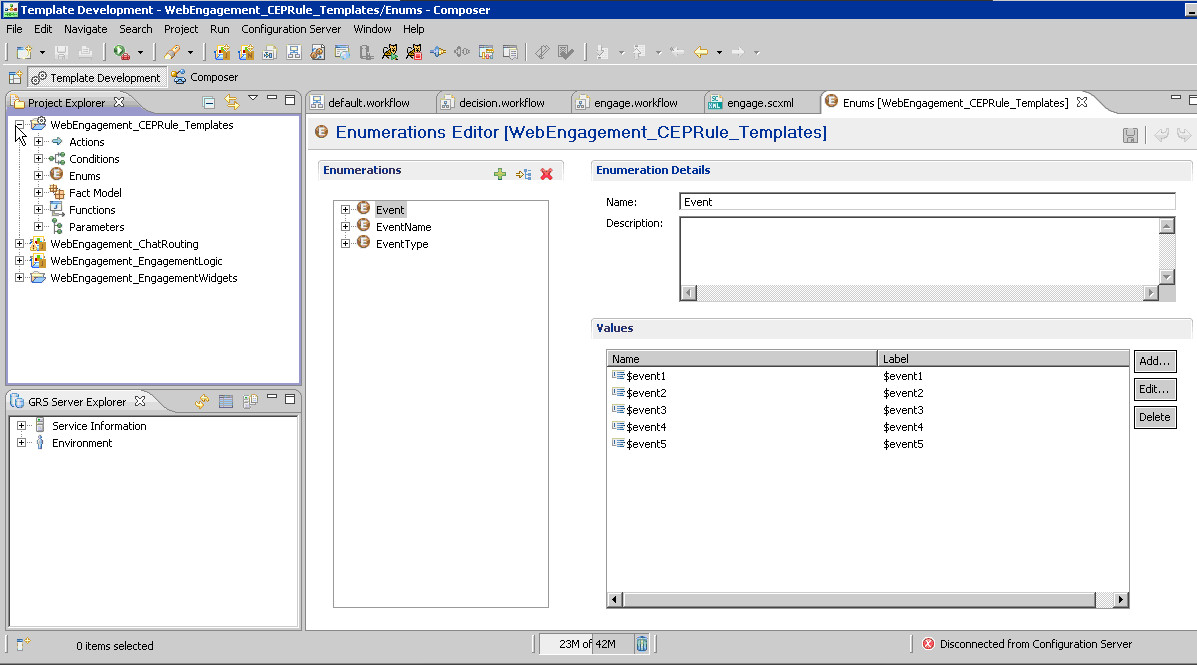Viewport: 1197px width, 665px height.
Task: Click the refresh icon in GRS Server Explorer
Action: click(x=202, y=401)
